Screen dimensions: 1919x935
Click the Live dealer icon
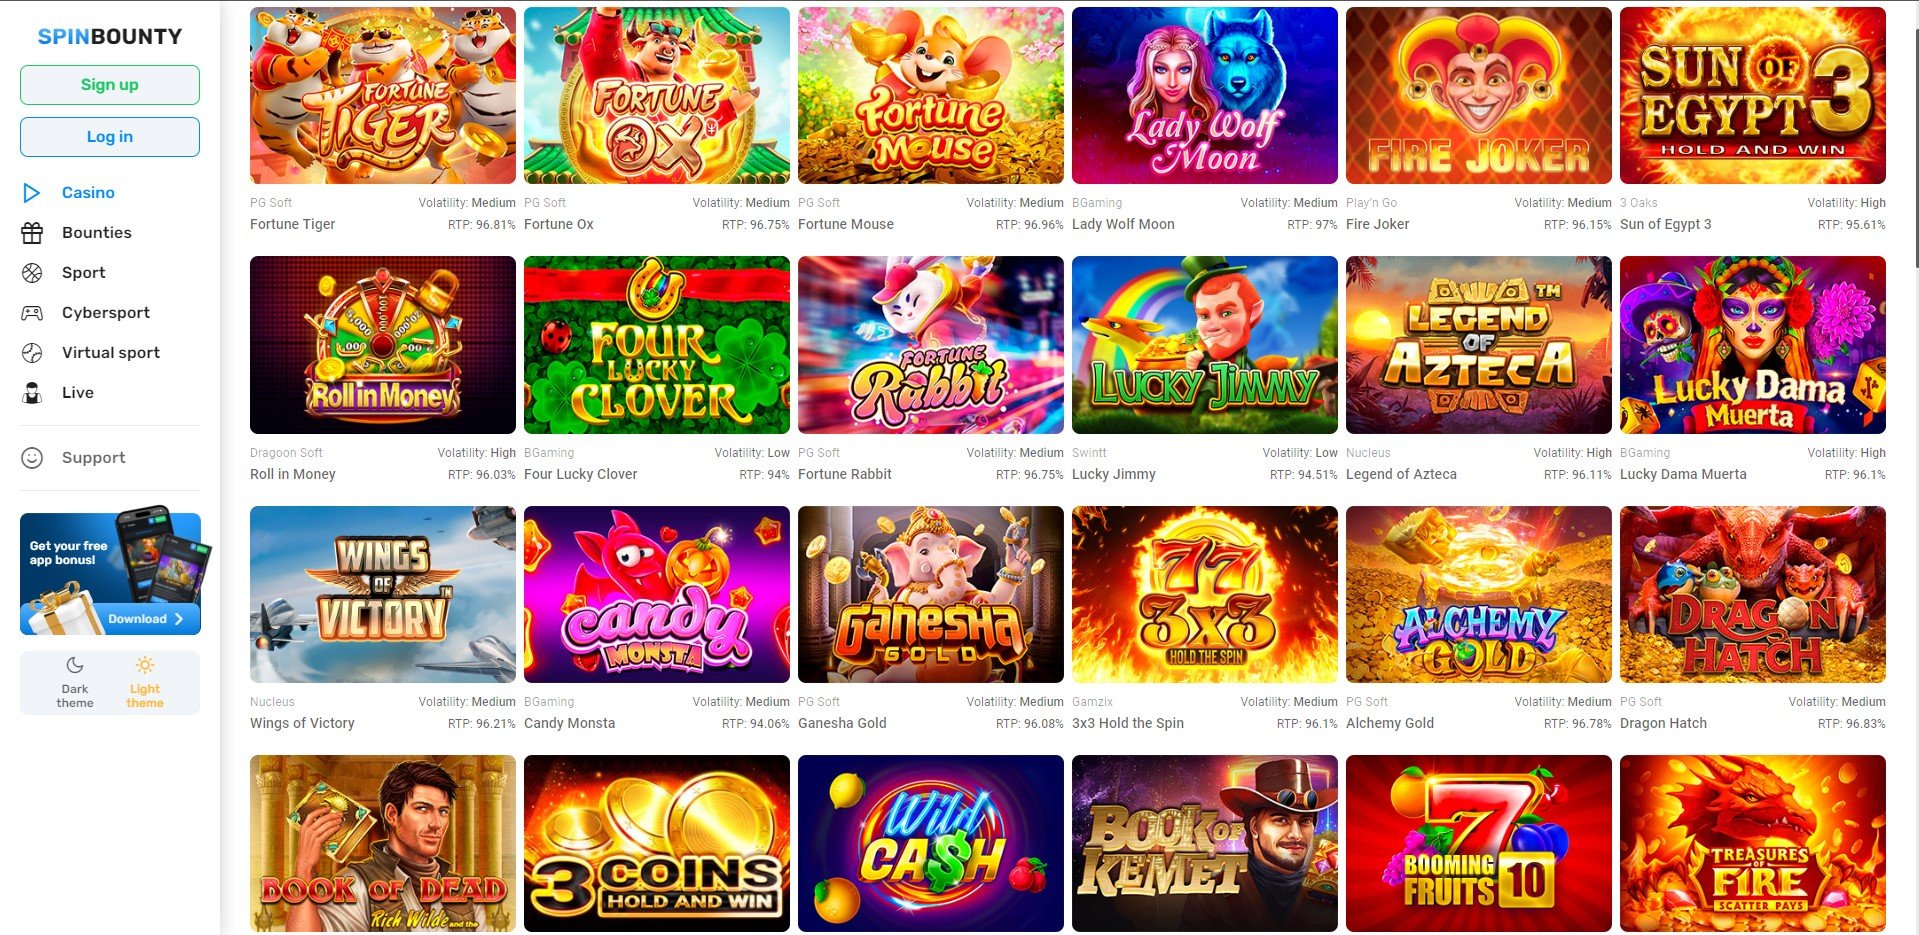tap(32, 393)
